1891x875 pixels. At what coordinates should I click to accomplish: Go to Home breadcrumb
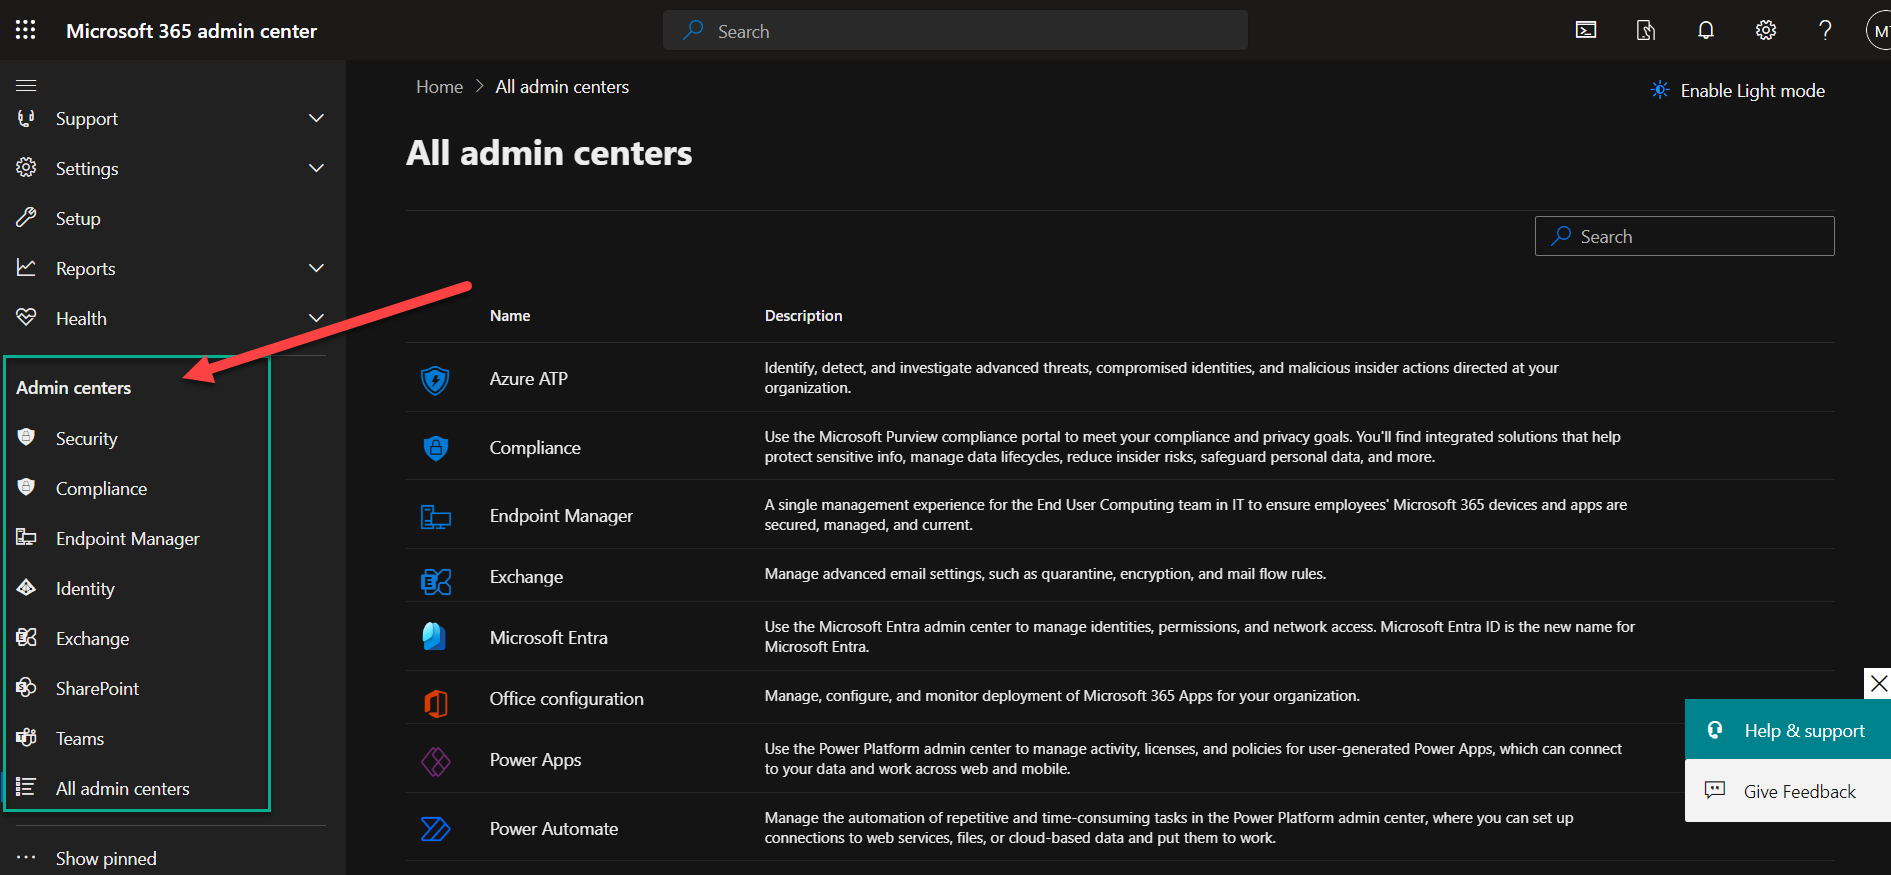[439, 87]
